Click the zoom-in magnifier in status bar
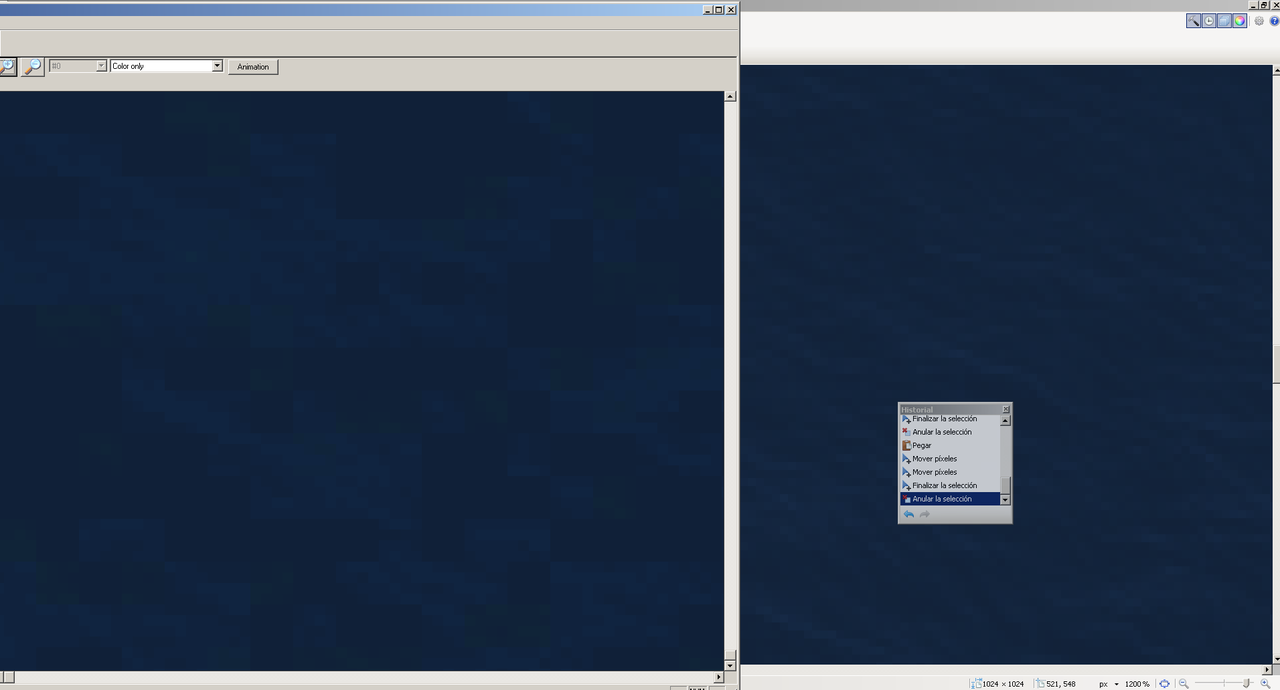The width and height of the screenshot is (1280, 690). (x=1265, y=684)
